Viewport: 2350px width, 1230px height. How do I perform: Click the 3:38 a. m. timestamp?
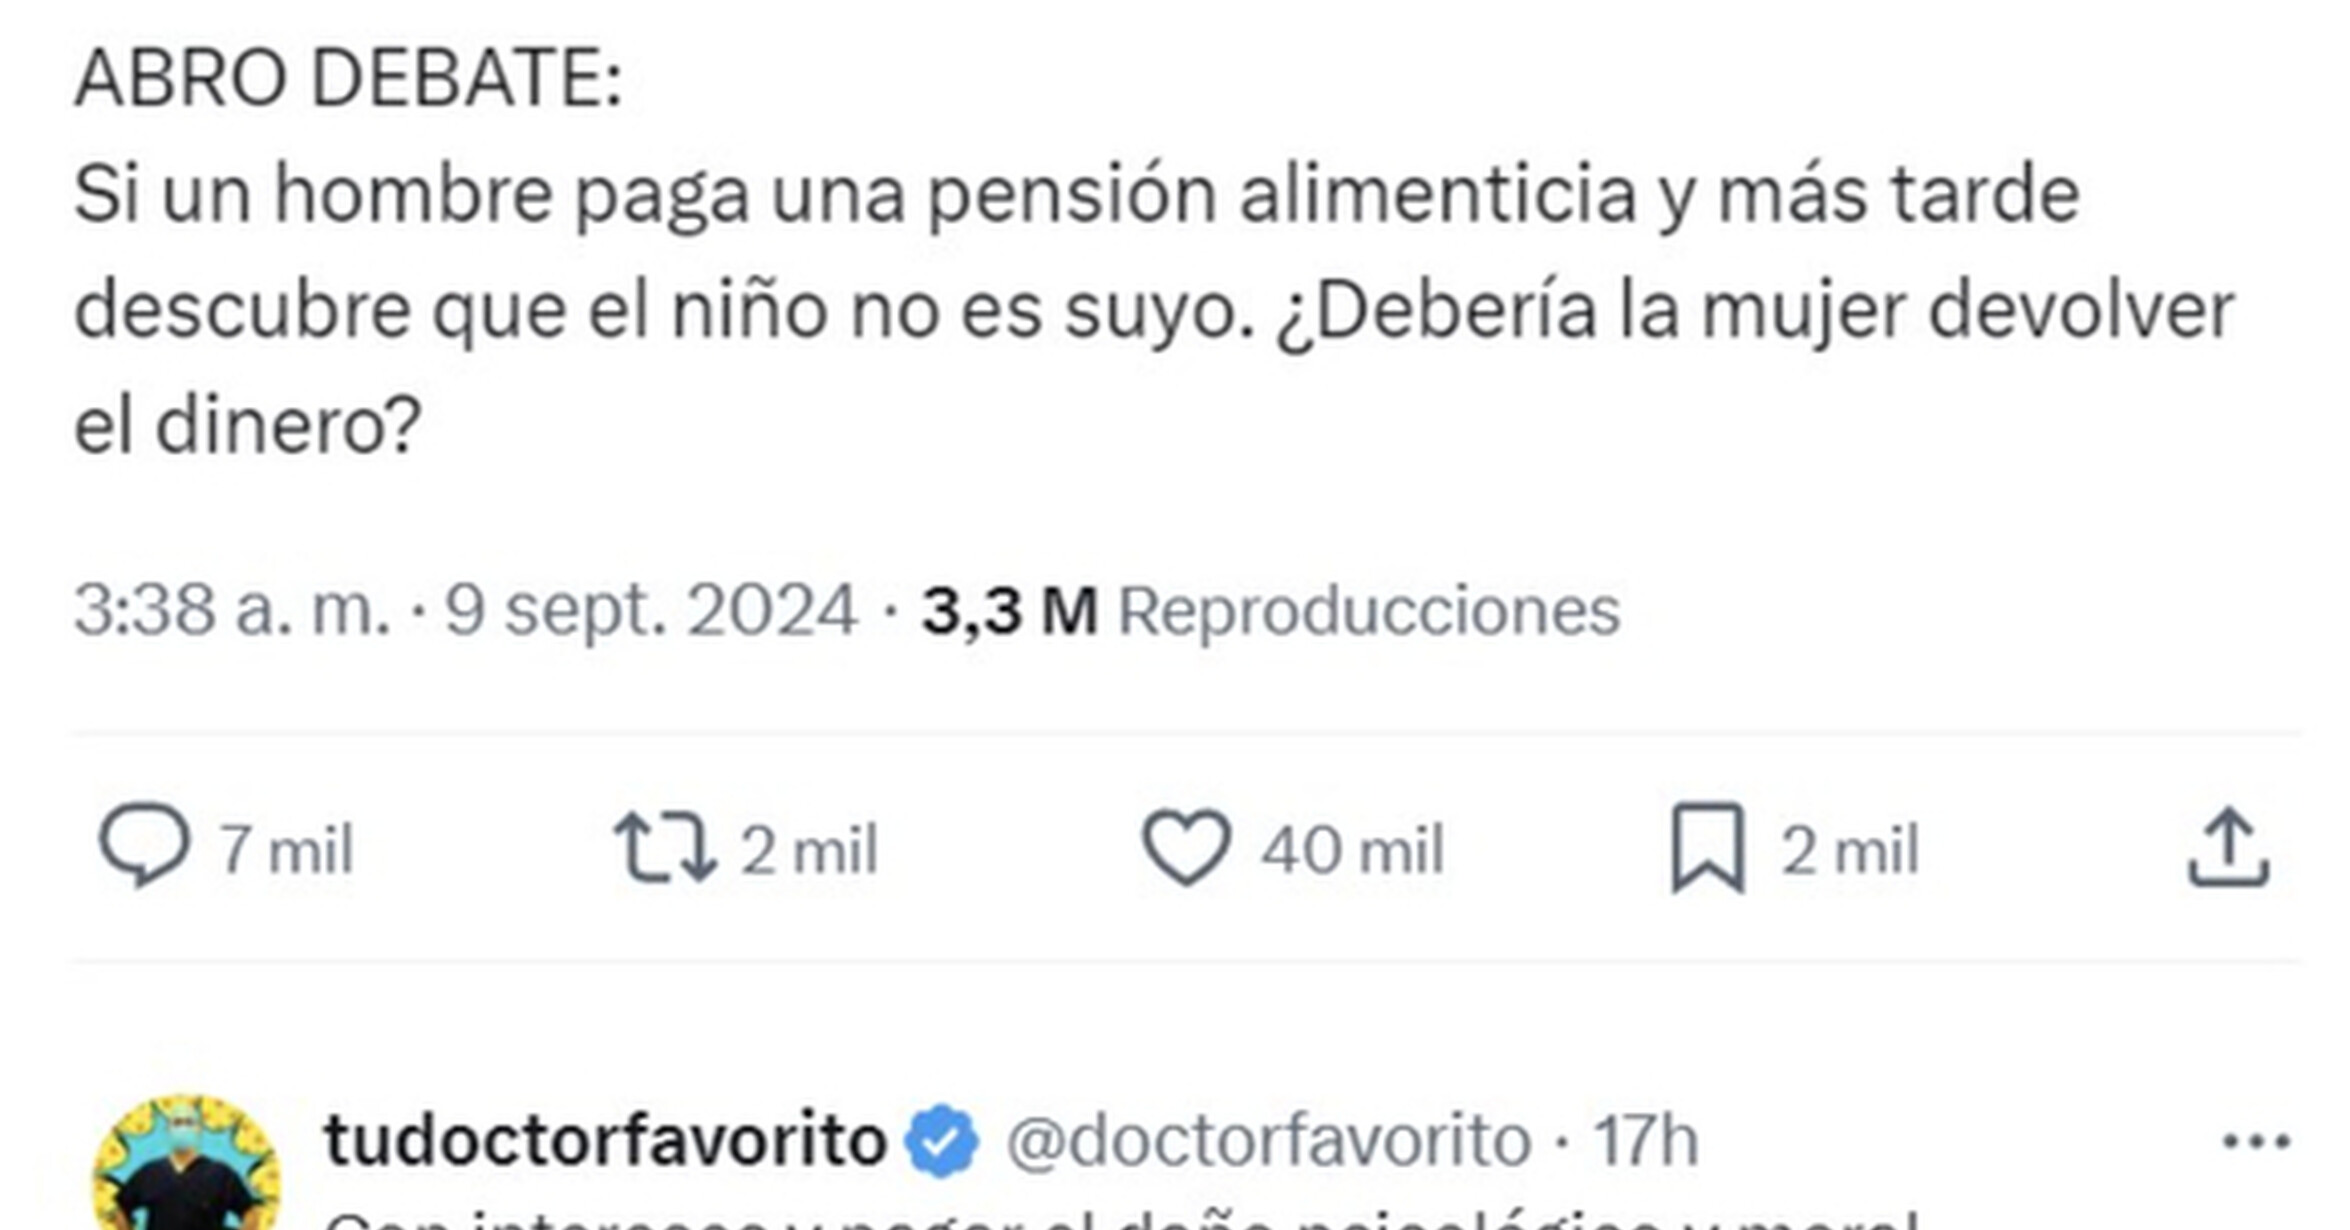click(x=233, y=609)
